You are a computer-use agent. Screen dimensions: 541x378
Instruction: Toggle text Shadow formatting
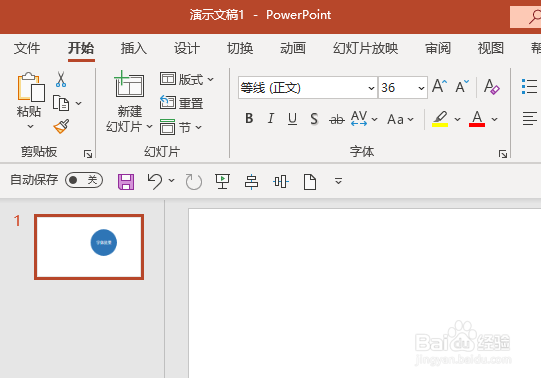click(x=314, y=119)
